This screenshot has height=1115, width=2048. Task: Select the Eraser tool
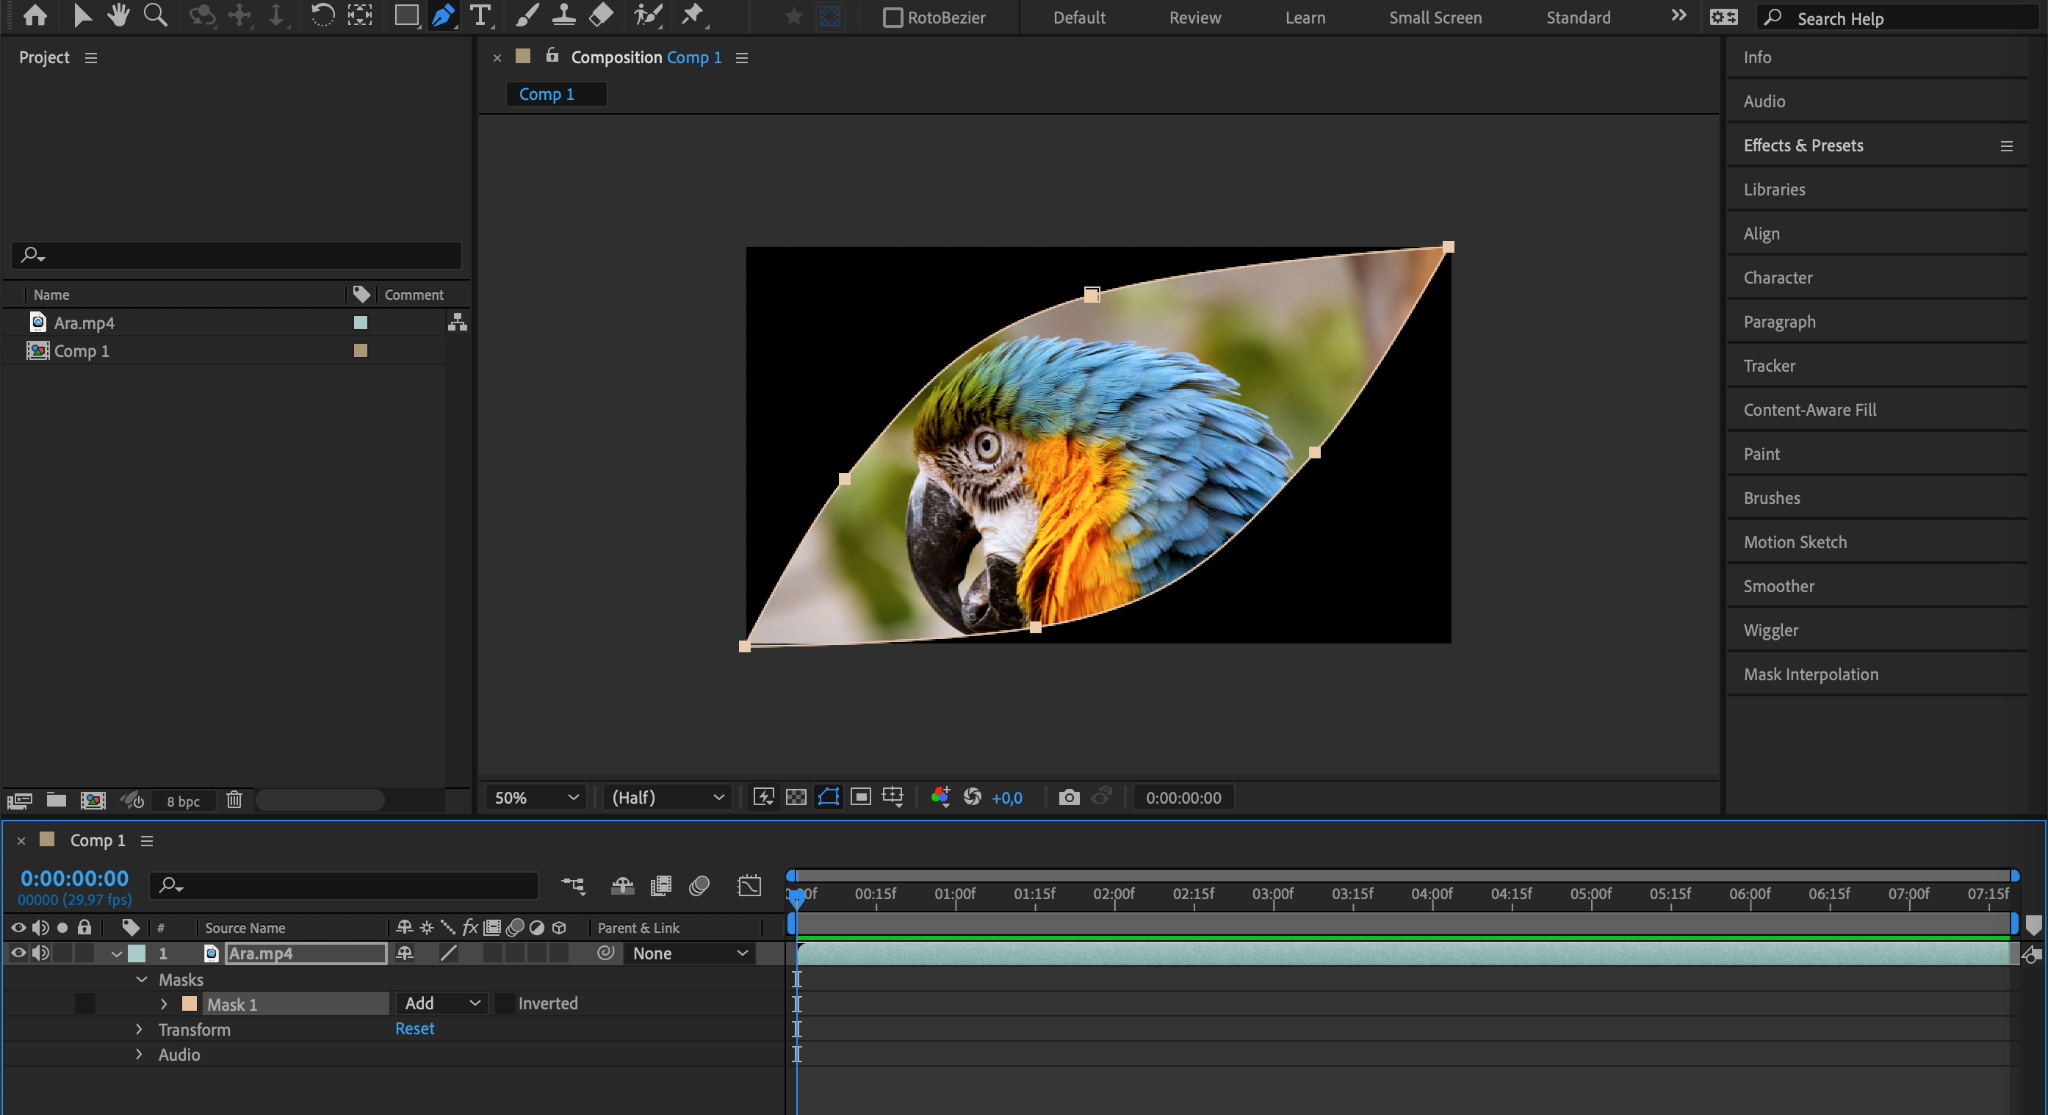click(601, 15)
